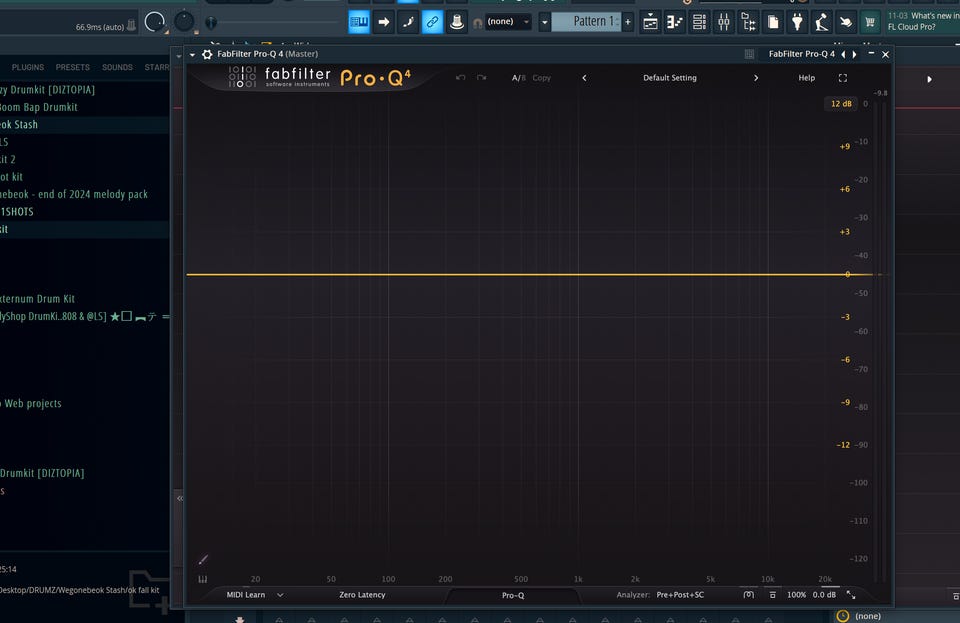960x623 pixels.
Task: Click Copy next to A/B
Action: click(541, 78)
